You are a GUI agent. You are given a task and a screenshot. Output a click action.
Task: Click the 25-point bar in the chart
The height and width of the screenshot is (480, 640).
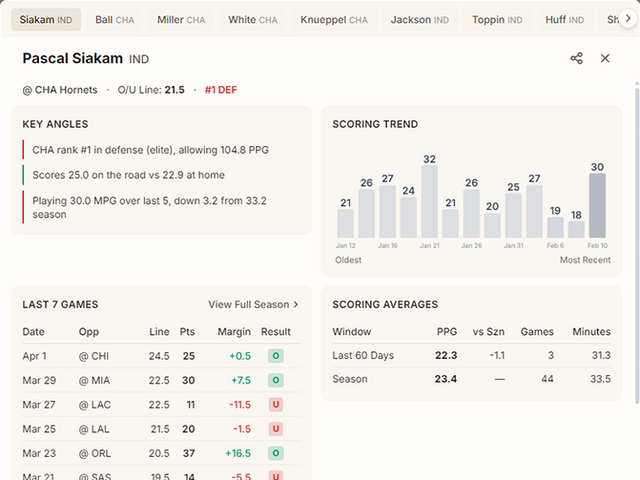(x=513, y=216)
